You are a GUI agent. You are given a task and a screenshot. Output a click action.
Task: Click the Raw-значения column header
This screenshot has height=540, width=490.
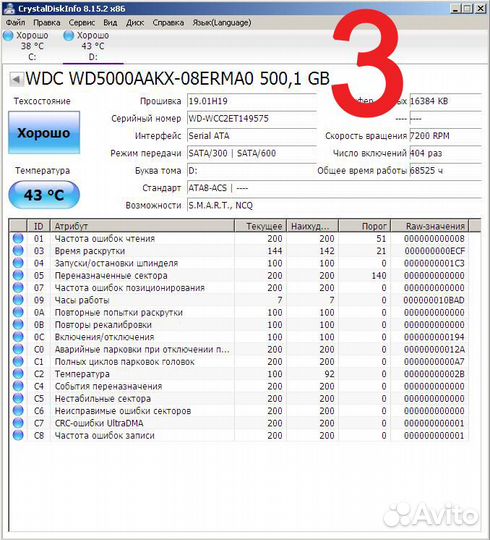pos(430,226)
